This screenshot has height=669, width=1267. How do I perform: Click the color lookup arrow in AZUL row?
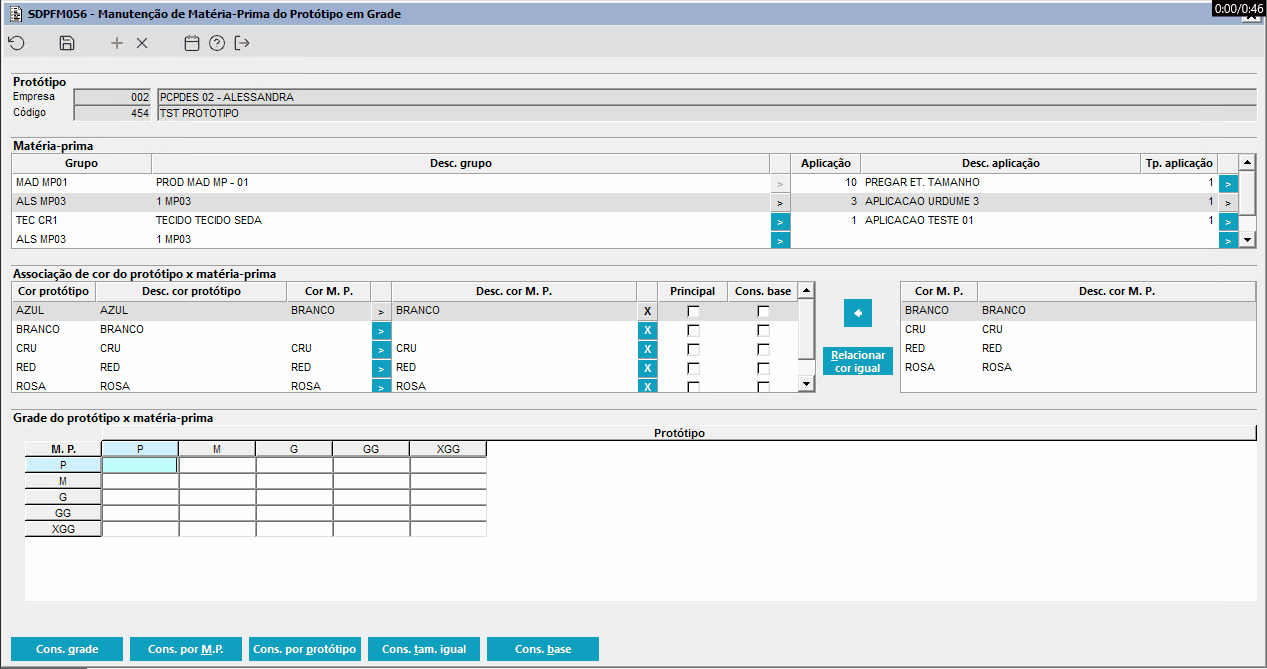pos(381,312)
